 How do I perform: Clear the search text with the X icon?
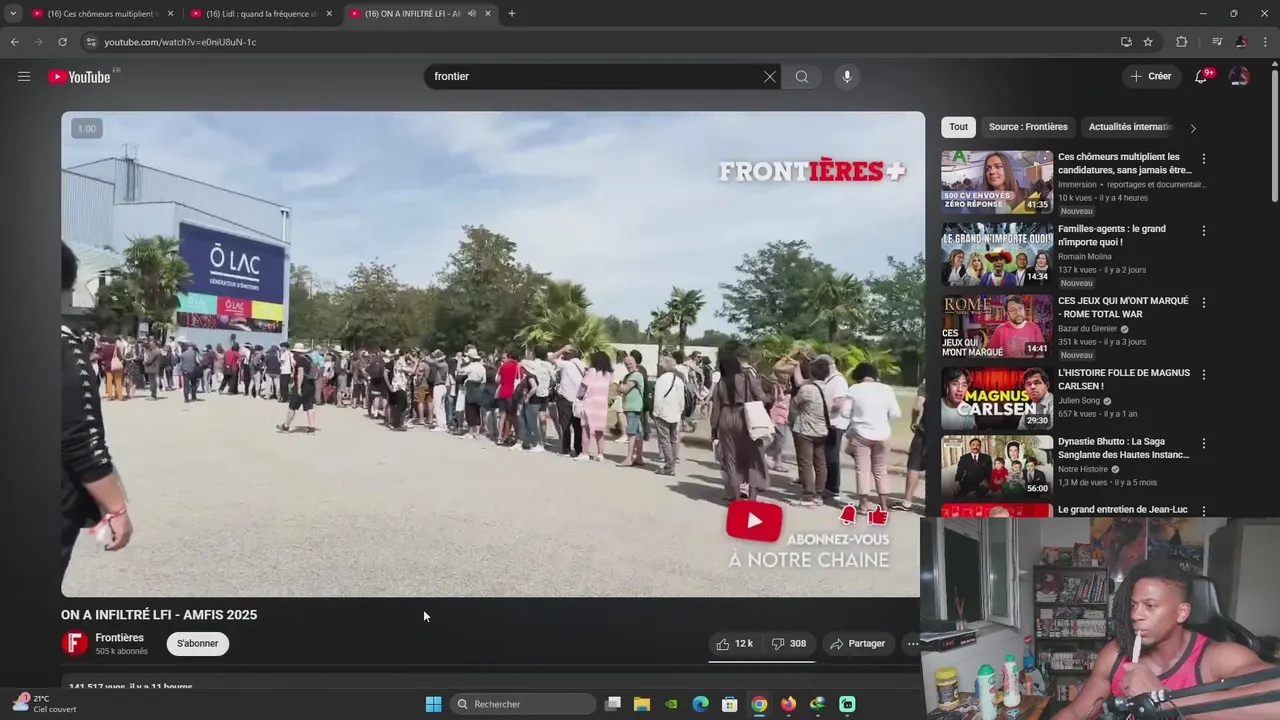pos(770,77)
